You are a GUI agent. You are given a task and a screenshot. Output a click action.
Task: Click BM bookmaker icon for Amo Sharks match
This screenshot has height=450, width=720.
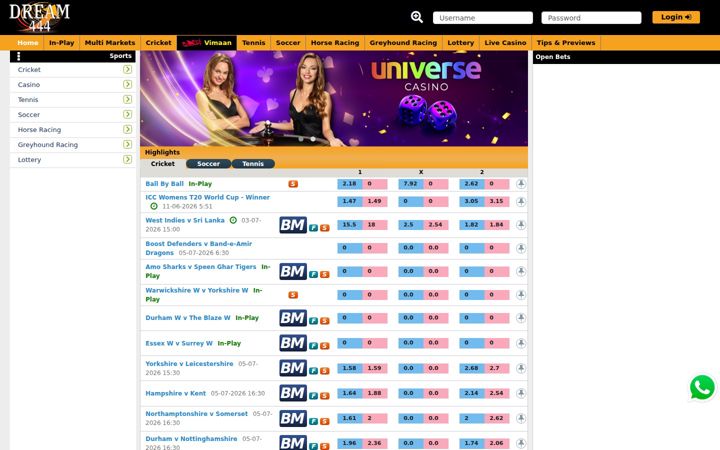[x=293, y=271]
